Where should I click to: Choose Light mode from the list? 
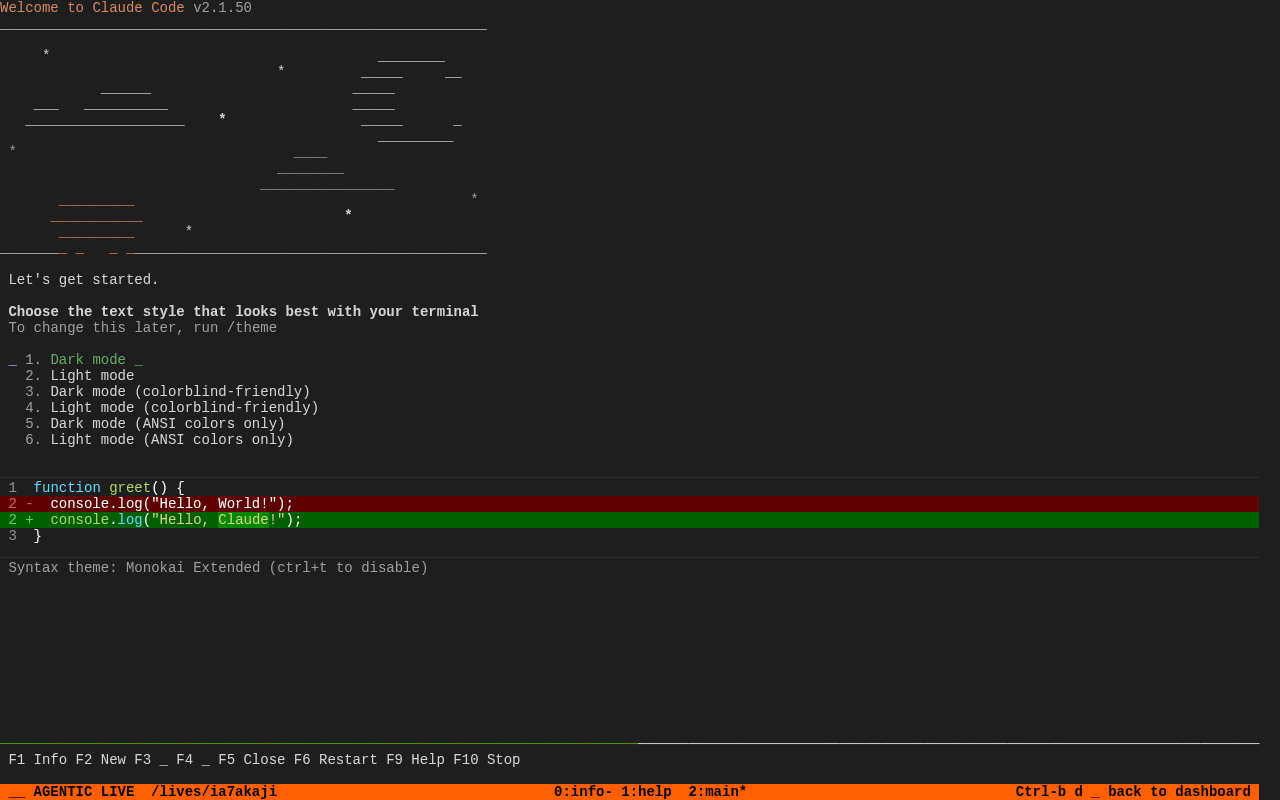[x=92, y=376]
